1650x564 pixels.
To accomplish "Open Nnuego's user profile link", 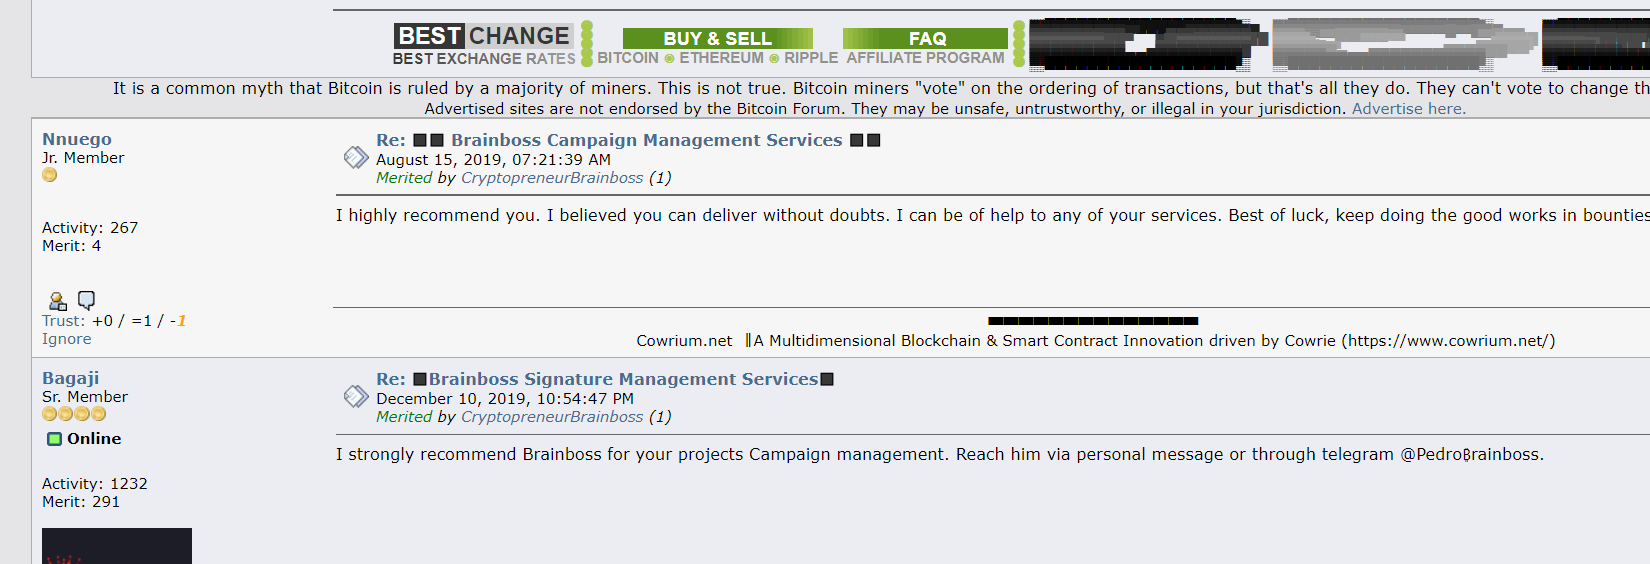I will 77,139.
